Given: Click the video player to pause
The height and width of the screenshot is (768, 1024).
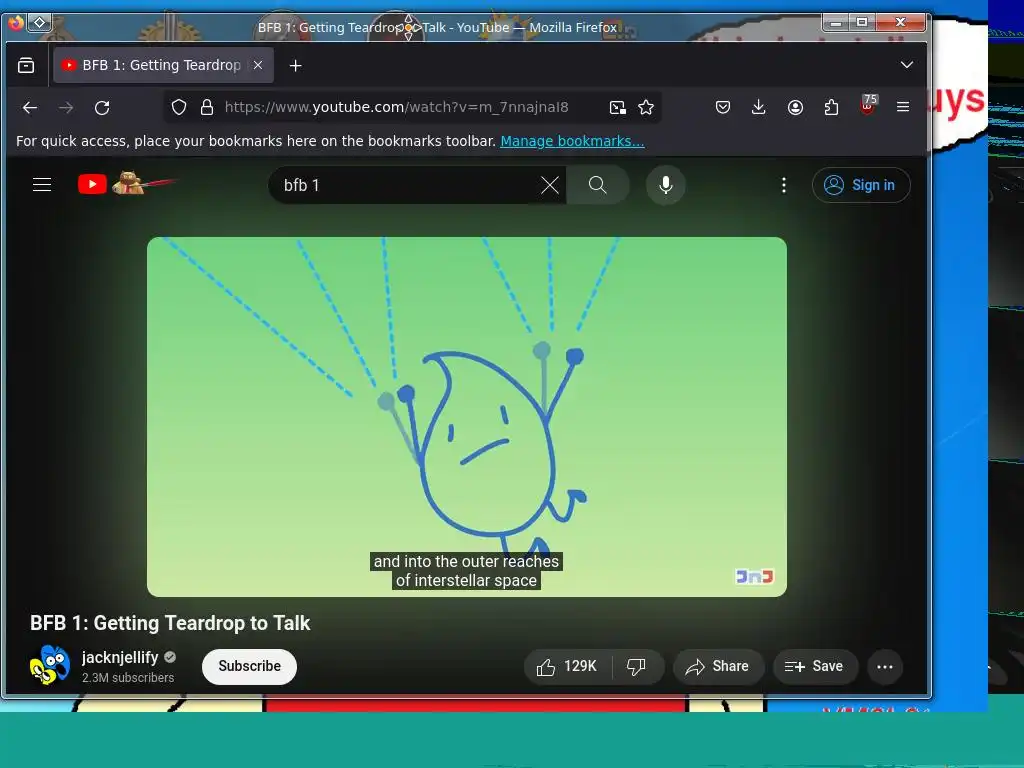Looking at the screenshot, I should pos(466,417).
